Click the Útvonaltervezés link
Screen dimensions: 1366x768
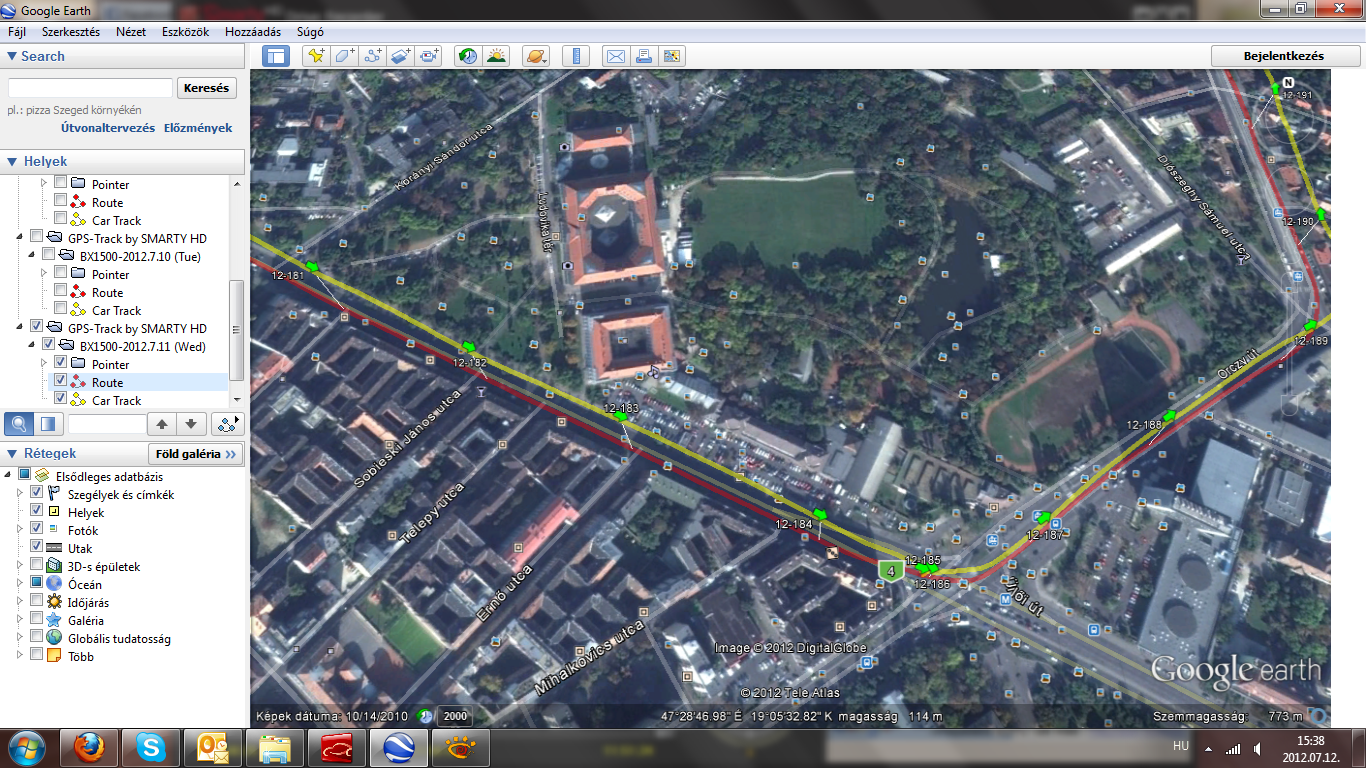click(x=107, y=128)
